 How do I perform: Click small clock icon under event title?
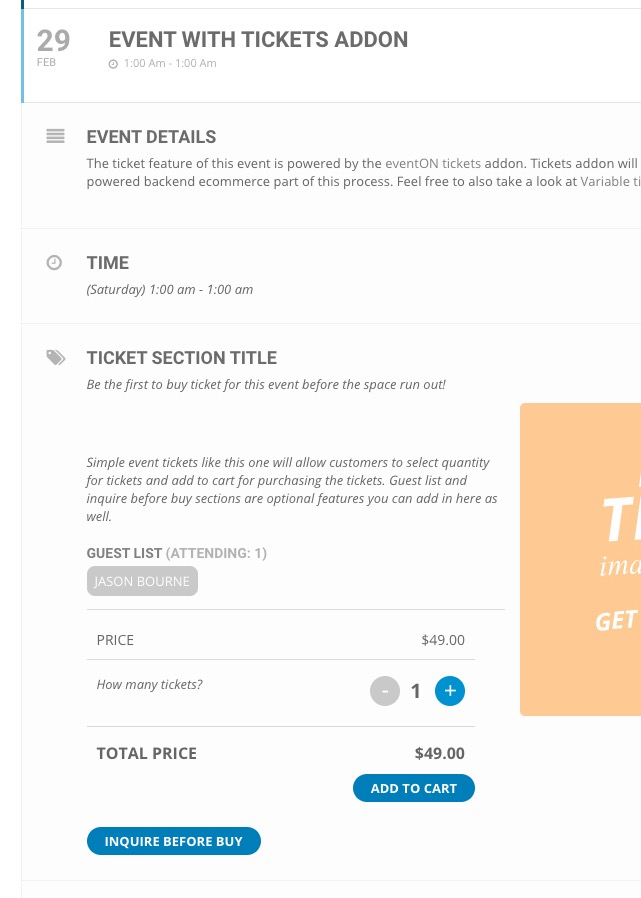tap(113, 64)
